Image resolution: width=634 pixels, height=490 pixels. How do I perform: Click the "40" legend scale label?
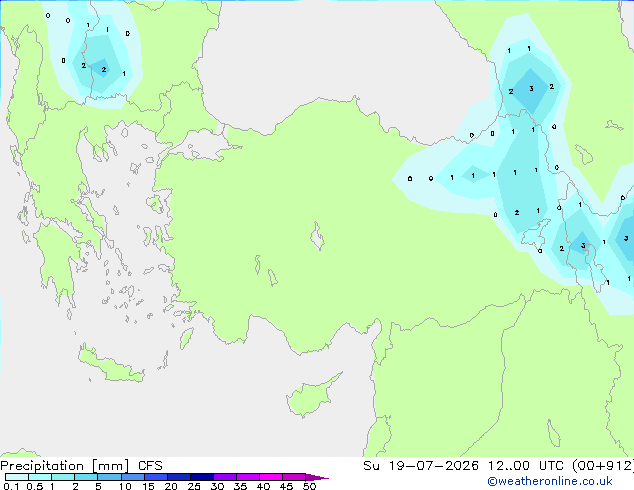(263, 486)
